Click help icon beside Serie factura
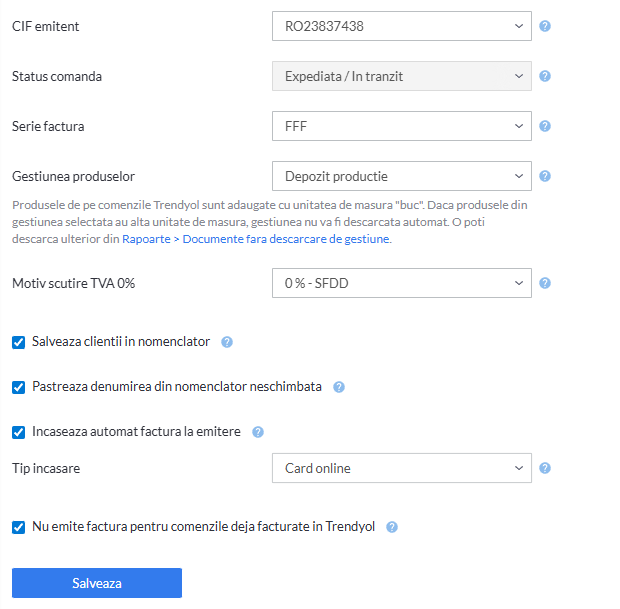 coord(545,126)
